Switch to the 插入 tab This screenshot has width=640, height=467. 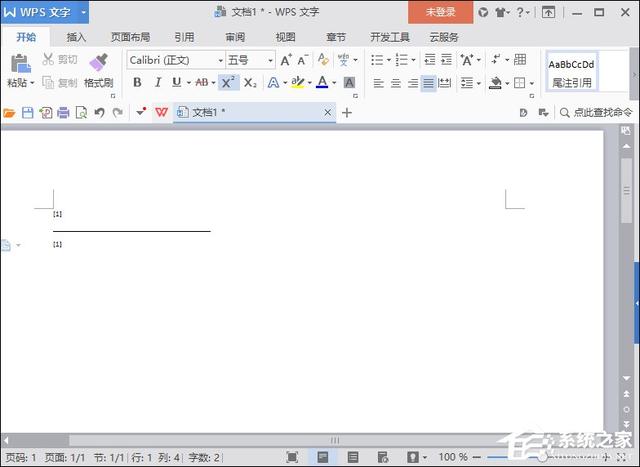click(76, 37)
